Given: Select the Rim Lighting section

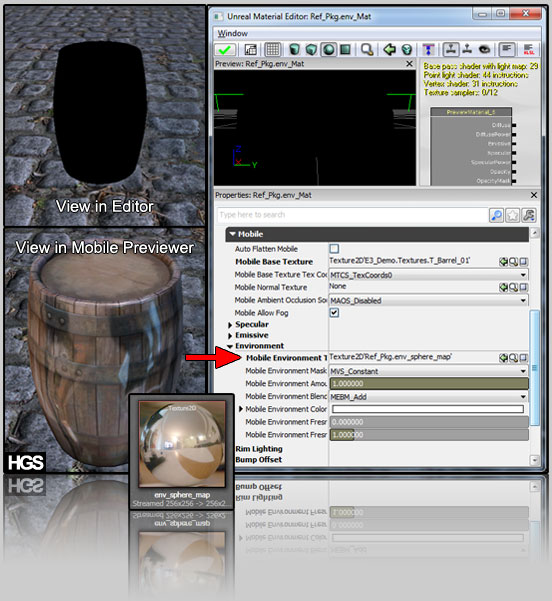Looking at the screenshot, I should point(259,449).
